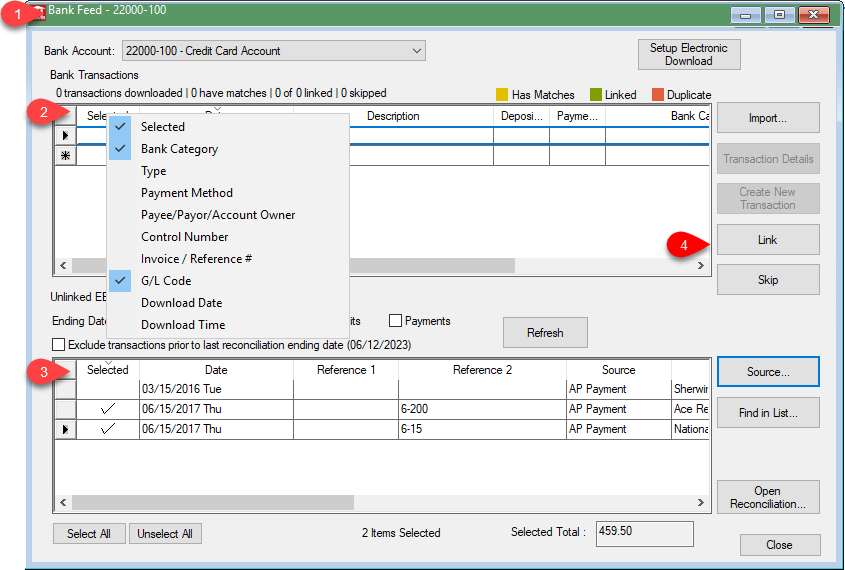Click the green Linked legend swatch

point(595,95)
